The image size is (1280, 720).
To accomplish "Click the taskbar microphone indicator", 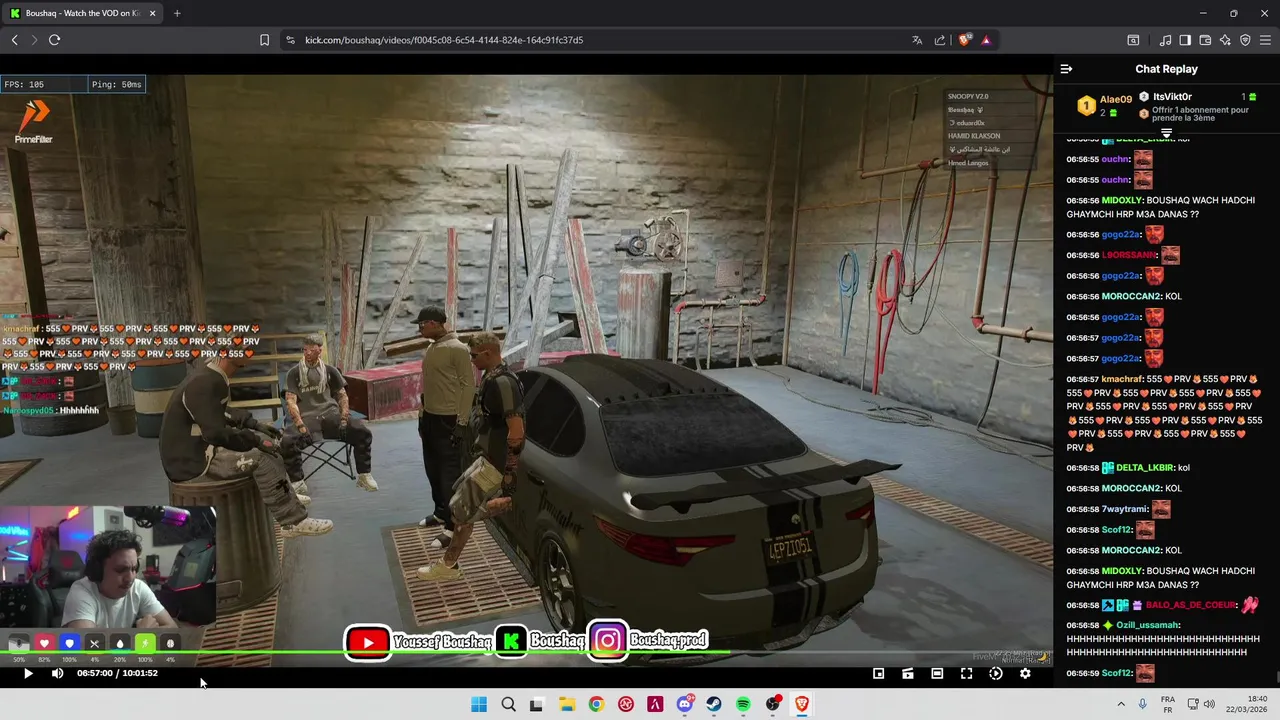I will click(1142, 704).
